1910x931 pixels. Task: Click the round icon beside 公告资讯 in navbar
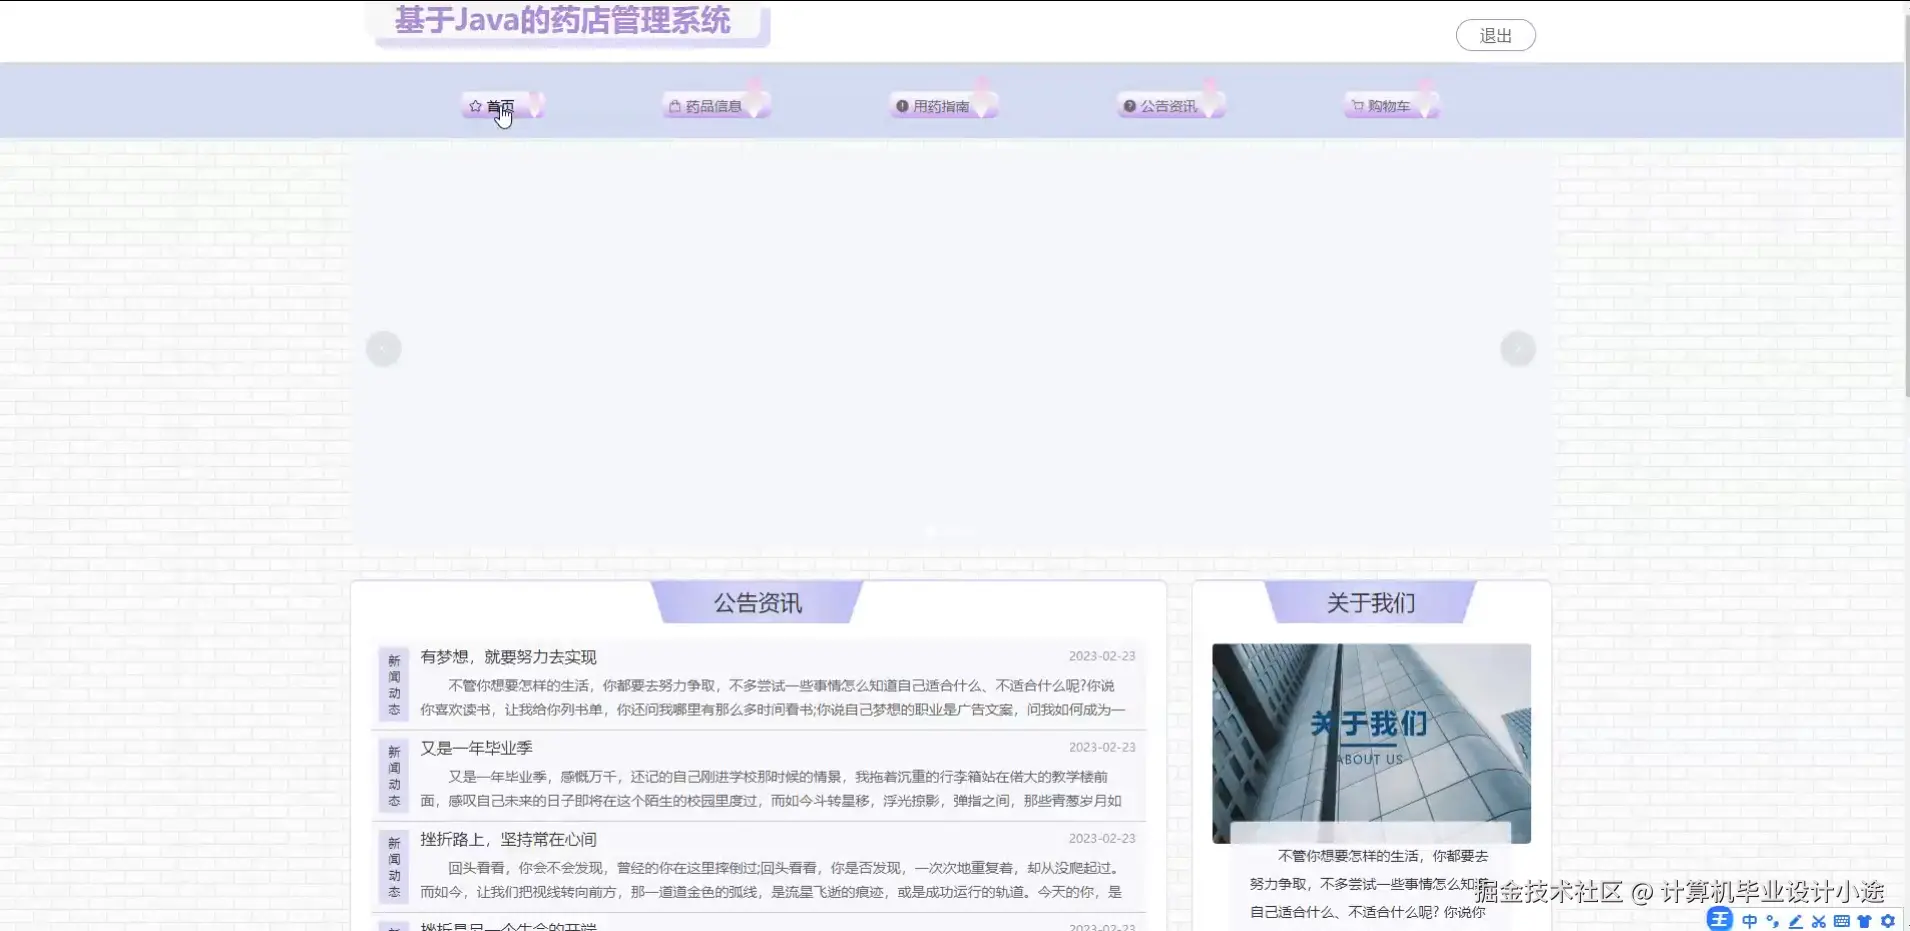tap(1130, 106)
